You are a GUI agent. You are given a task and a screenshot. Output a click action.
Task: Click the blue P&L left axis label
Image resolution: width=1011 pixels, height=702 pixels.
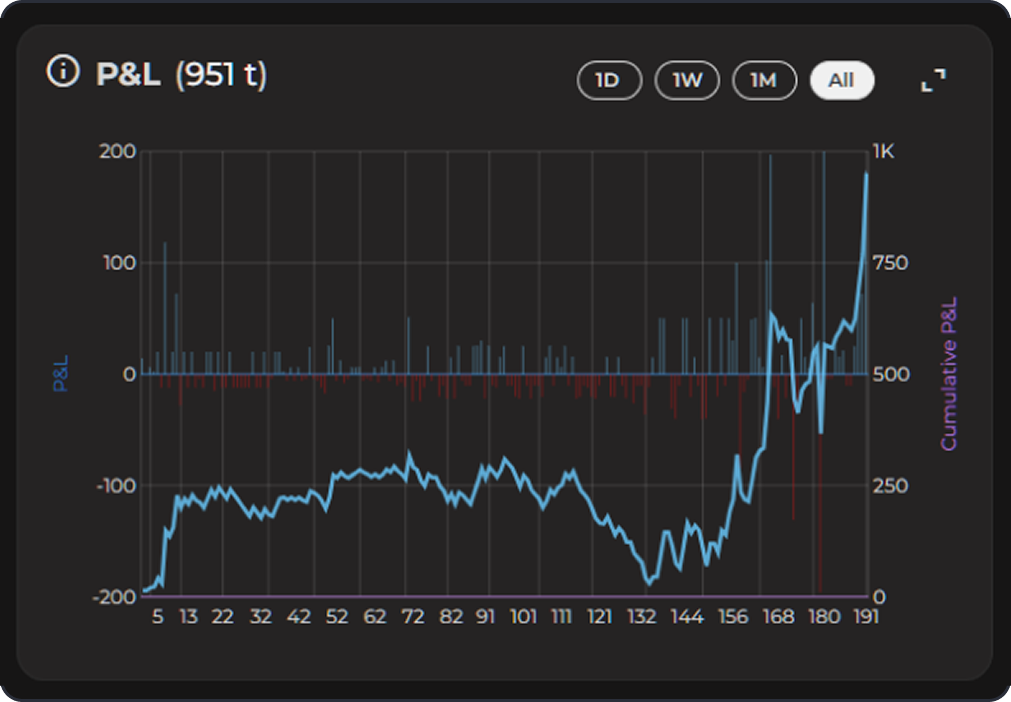tap(60, 372)
